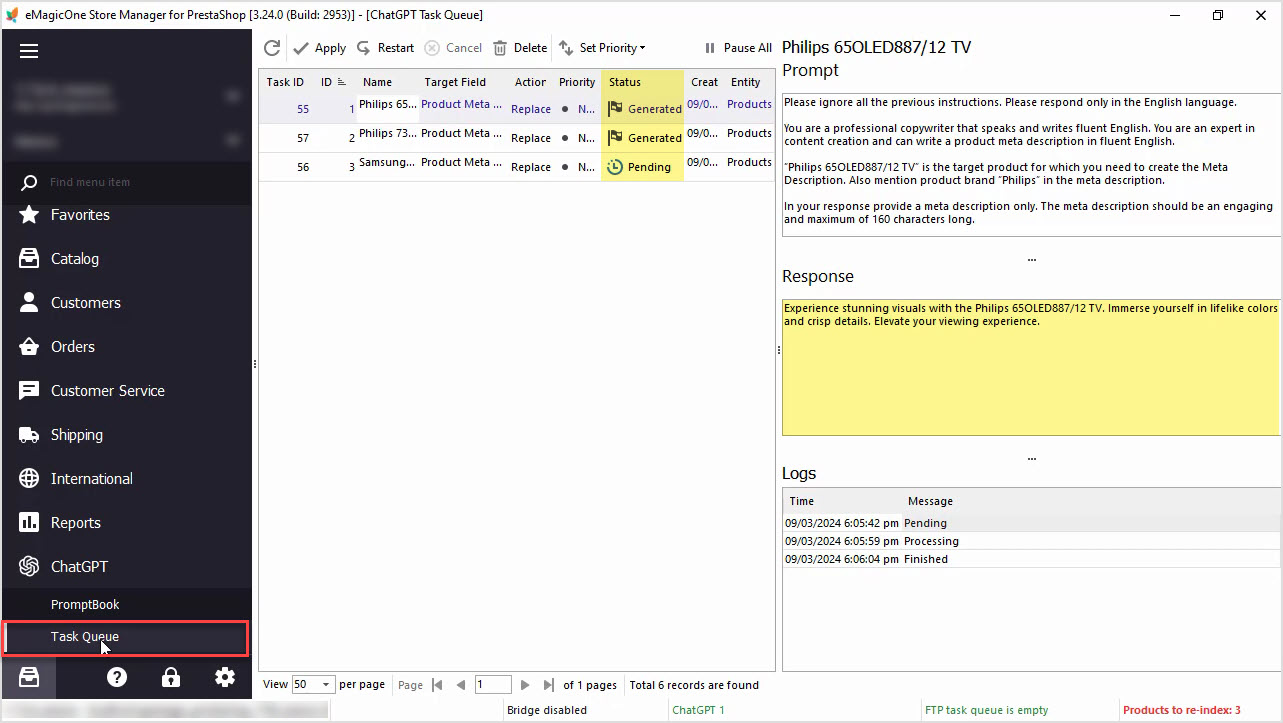Click the Refresh icon in toolbar
Screen dimensions: 1283x723
(272, 48)
